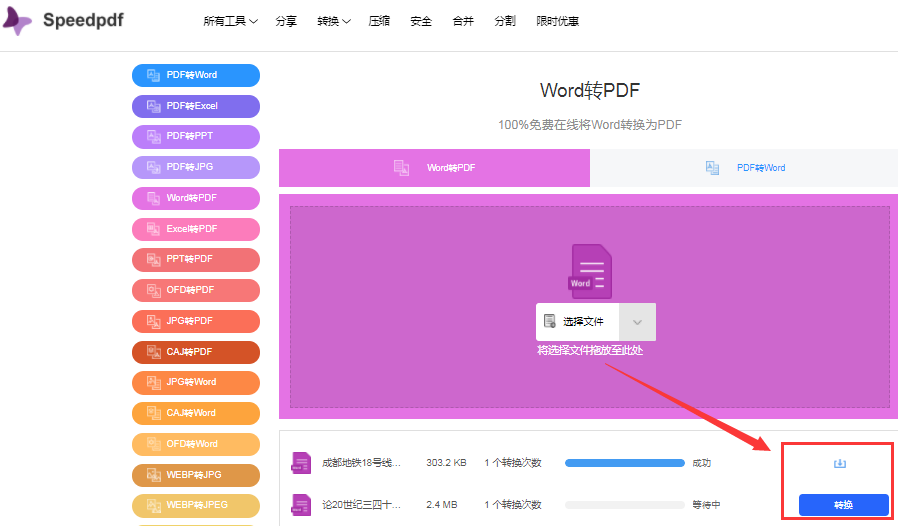Open the 分割 menu item

click(505, 21)
